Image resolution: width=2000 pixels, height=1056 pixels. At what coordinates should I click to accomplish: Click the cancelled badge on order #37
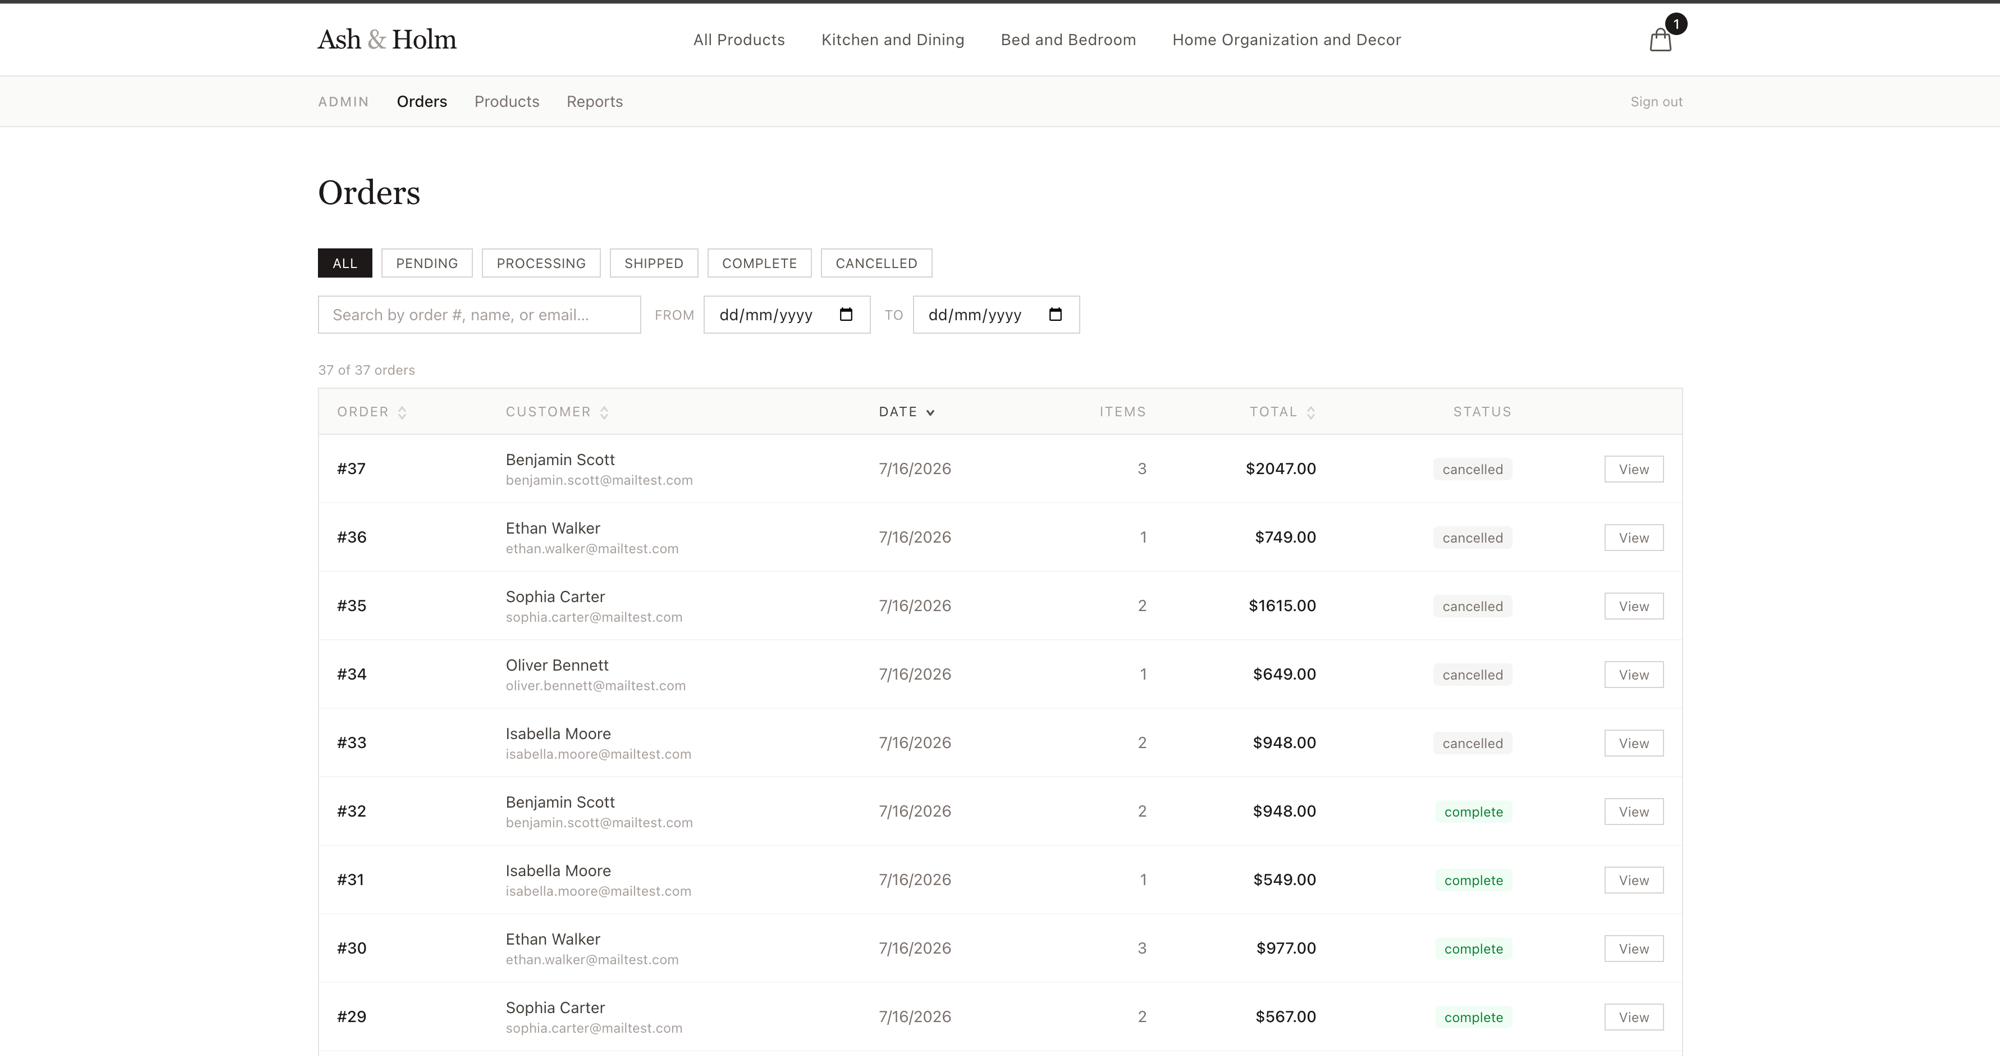pos(1472,469)
